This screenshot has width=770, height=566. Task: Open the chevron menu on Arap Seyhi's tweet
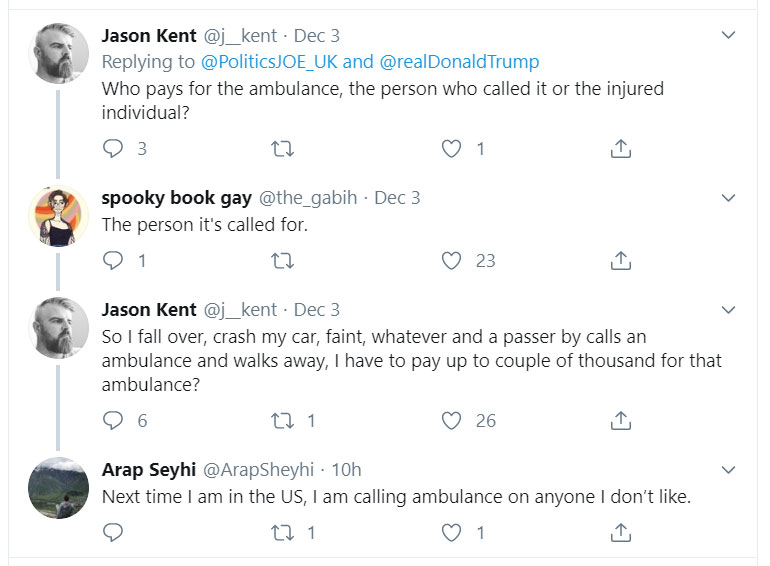(729, 470)
